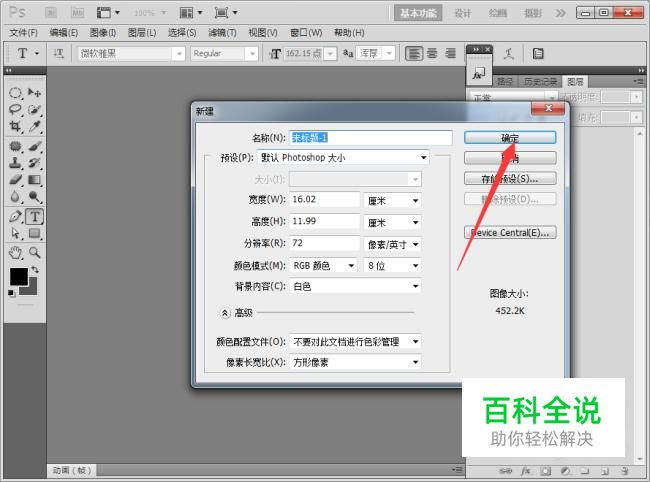Open the font style Regular dropdown

coord(252,54)
